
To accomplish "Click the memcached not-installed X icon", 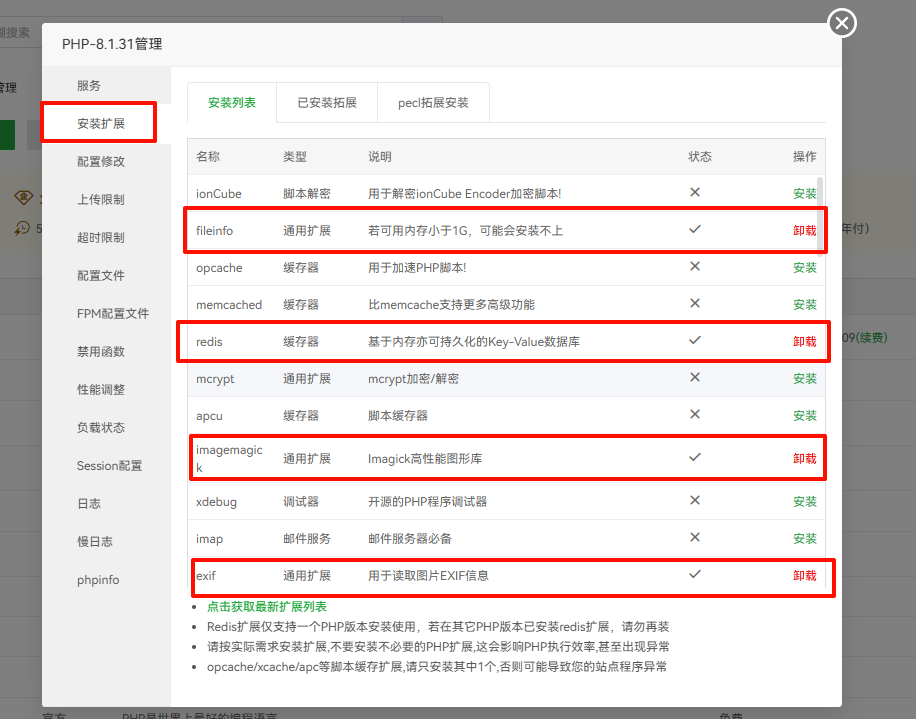I will [x=695, y=304].
